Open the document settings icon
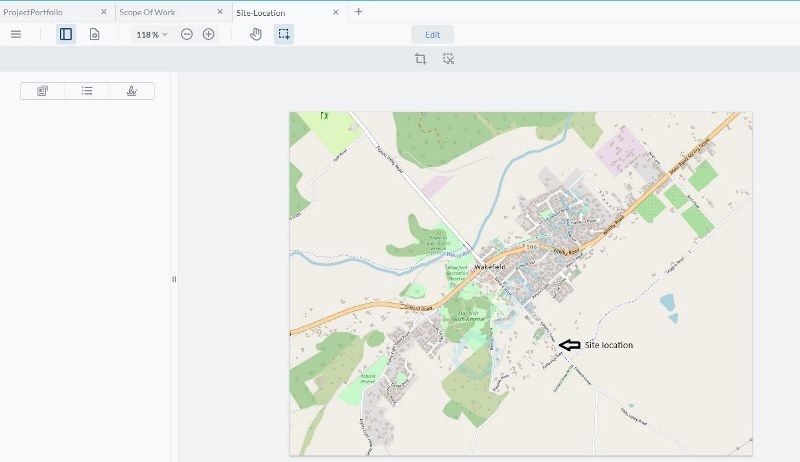The height and width of the screenshot is (462, 800). tap(94, 34)
